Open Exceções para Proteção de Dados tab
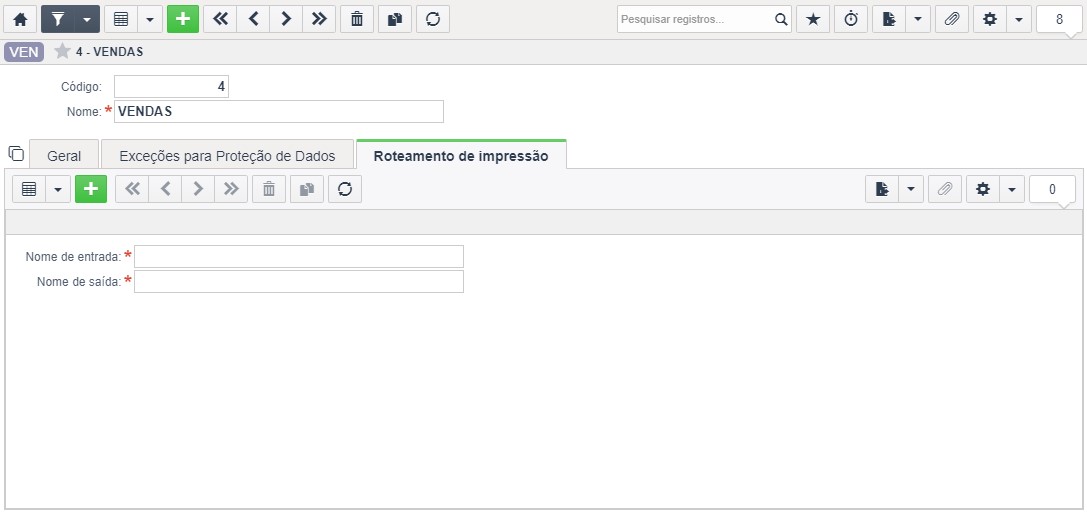This screenshot has height=513, width=1087. tap(227, 156)
